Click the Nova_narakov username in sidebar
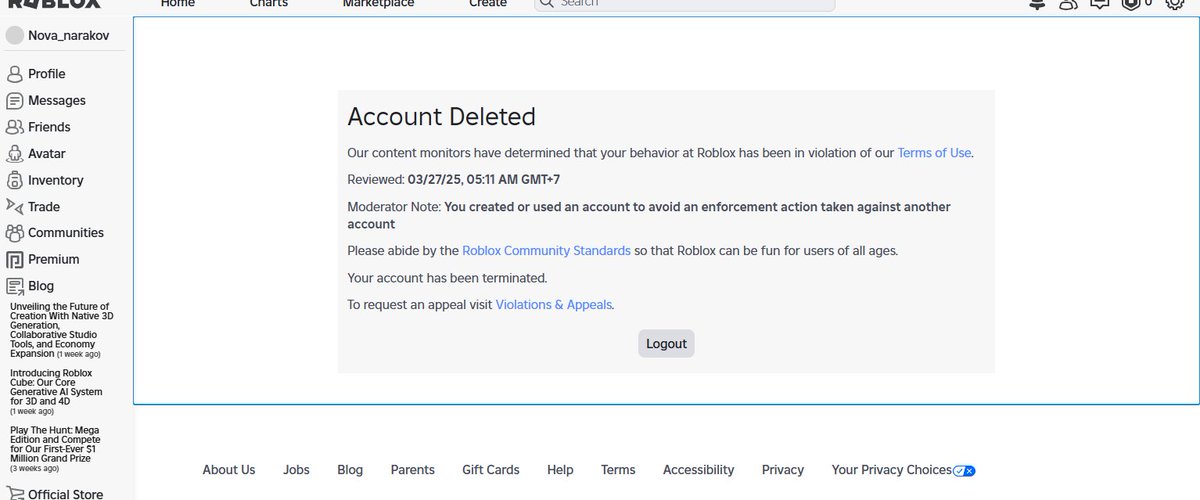The height and width of the screenshot is (500, 1200). click(69, 36)
